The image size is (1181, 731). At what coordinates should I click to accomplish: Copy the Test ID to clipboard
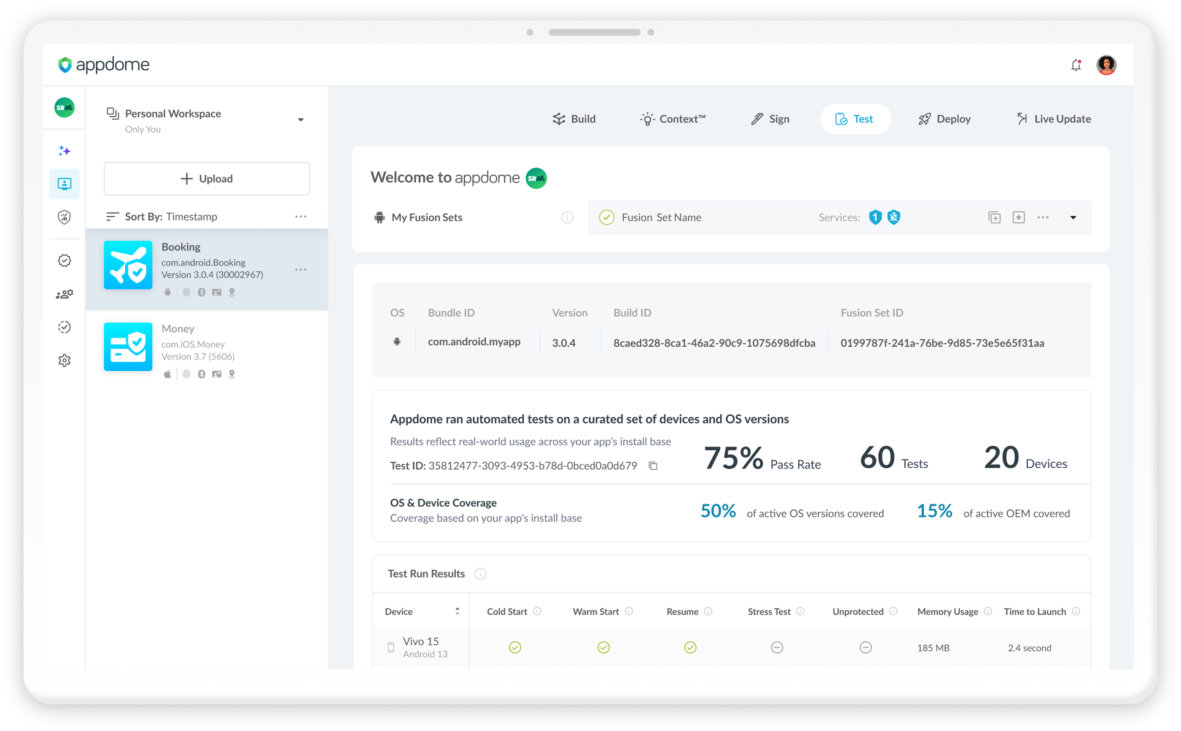click(653, 466)
